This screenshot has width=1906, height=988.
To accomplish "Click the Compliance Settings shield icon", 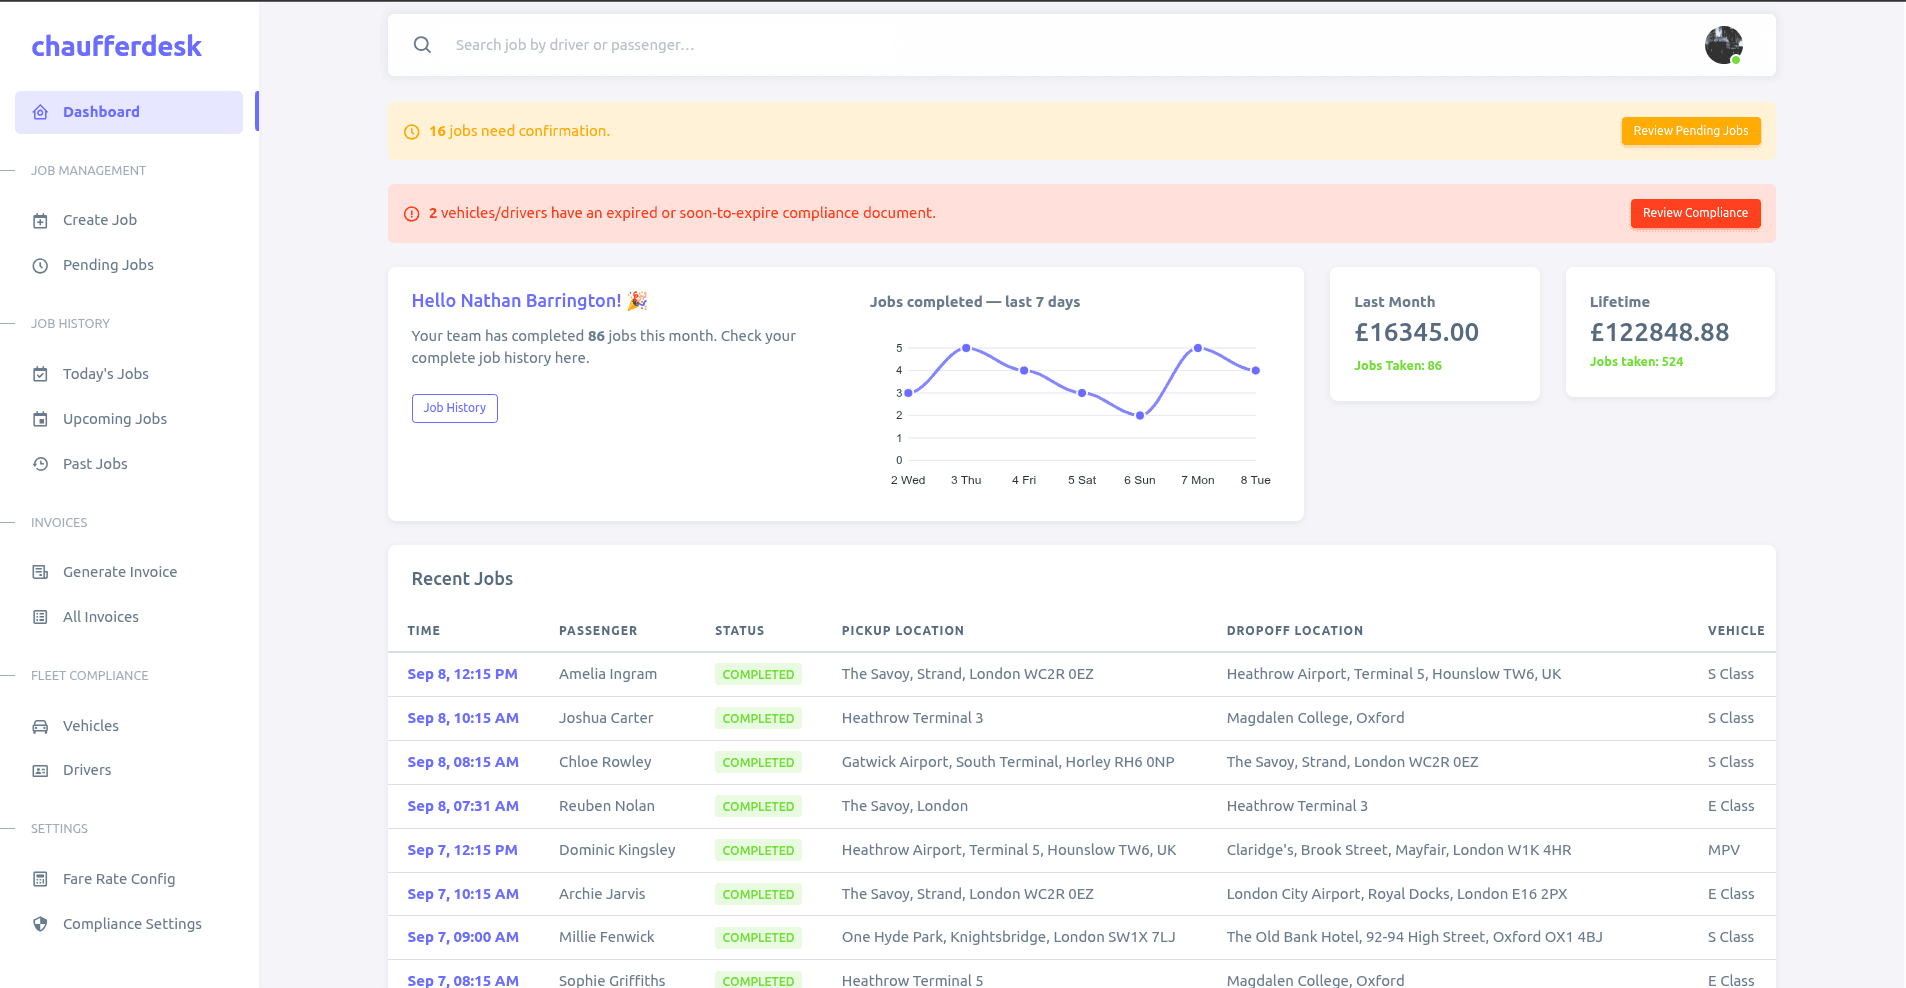I will click(40, 924).
